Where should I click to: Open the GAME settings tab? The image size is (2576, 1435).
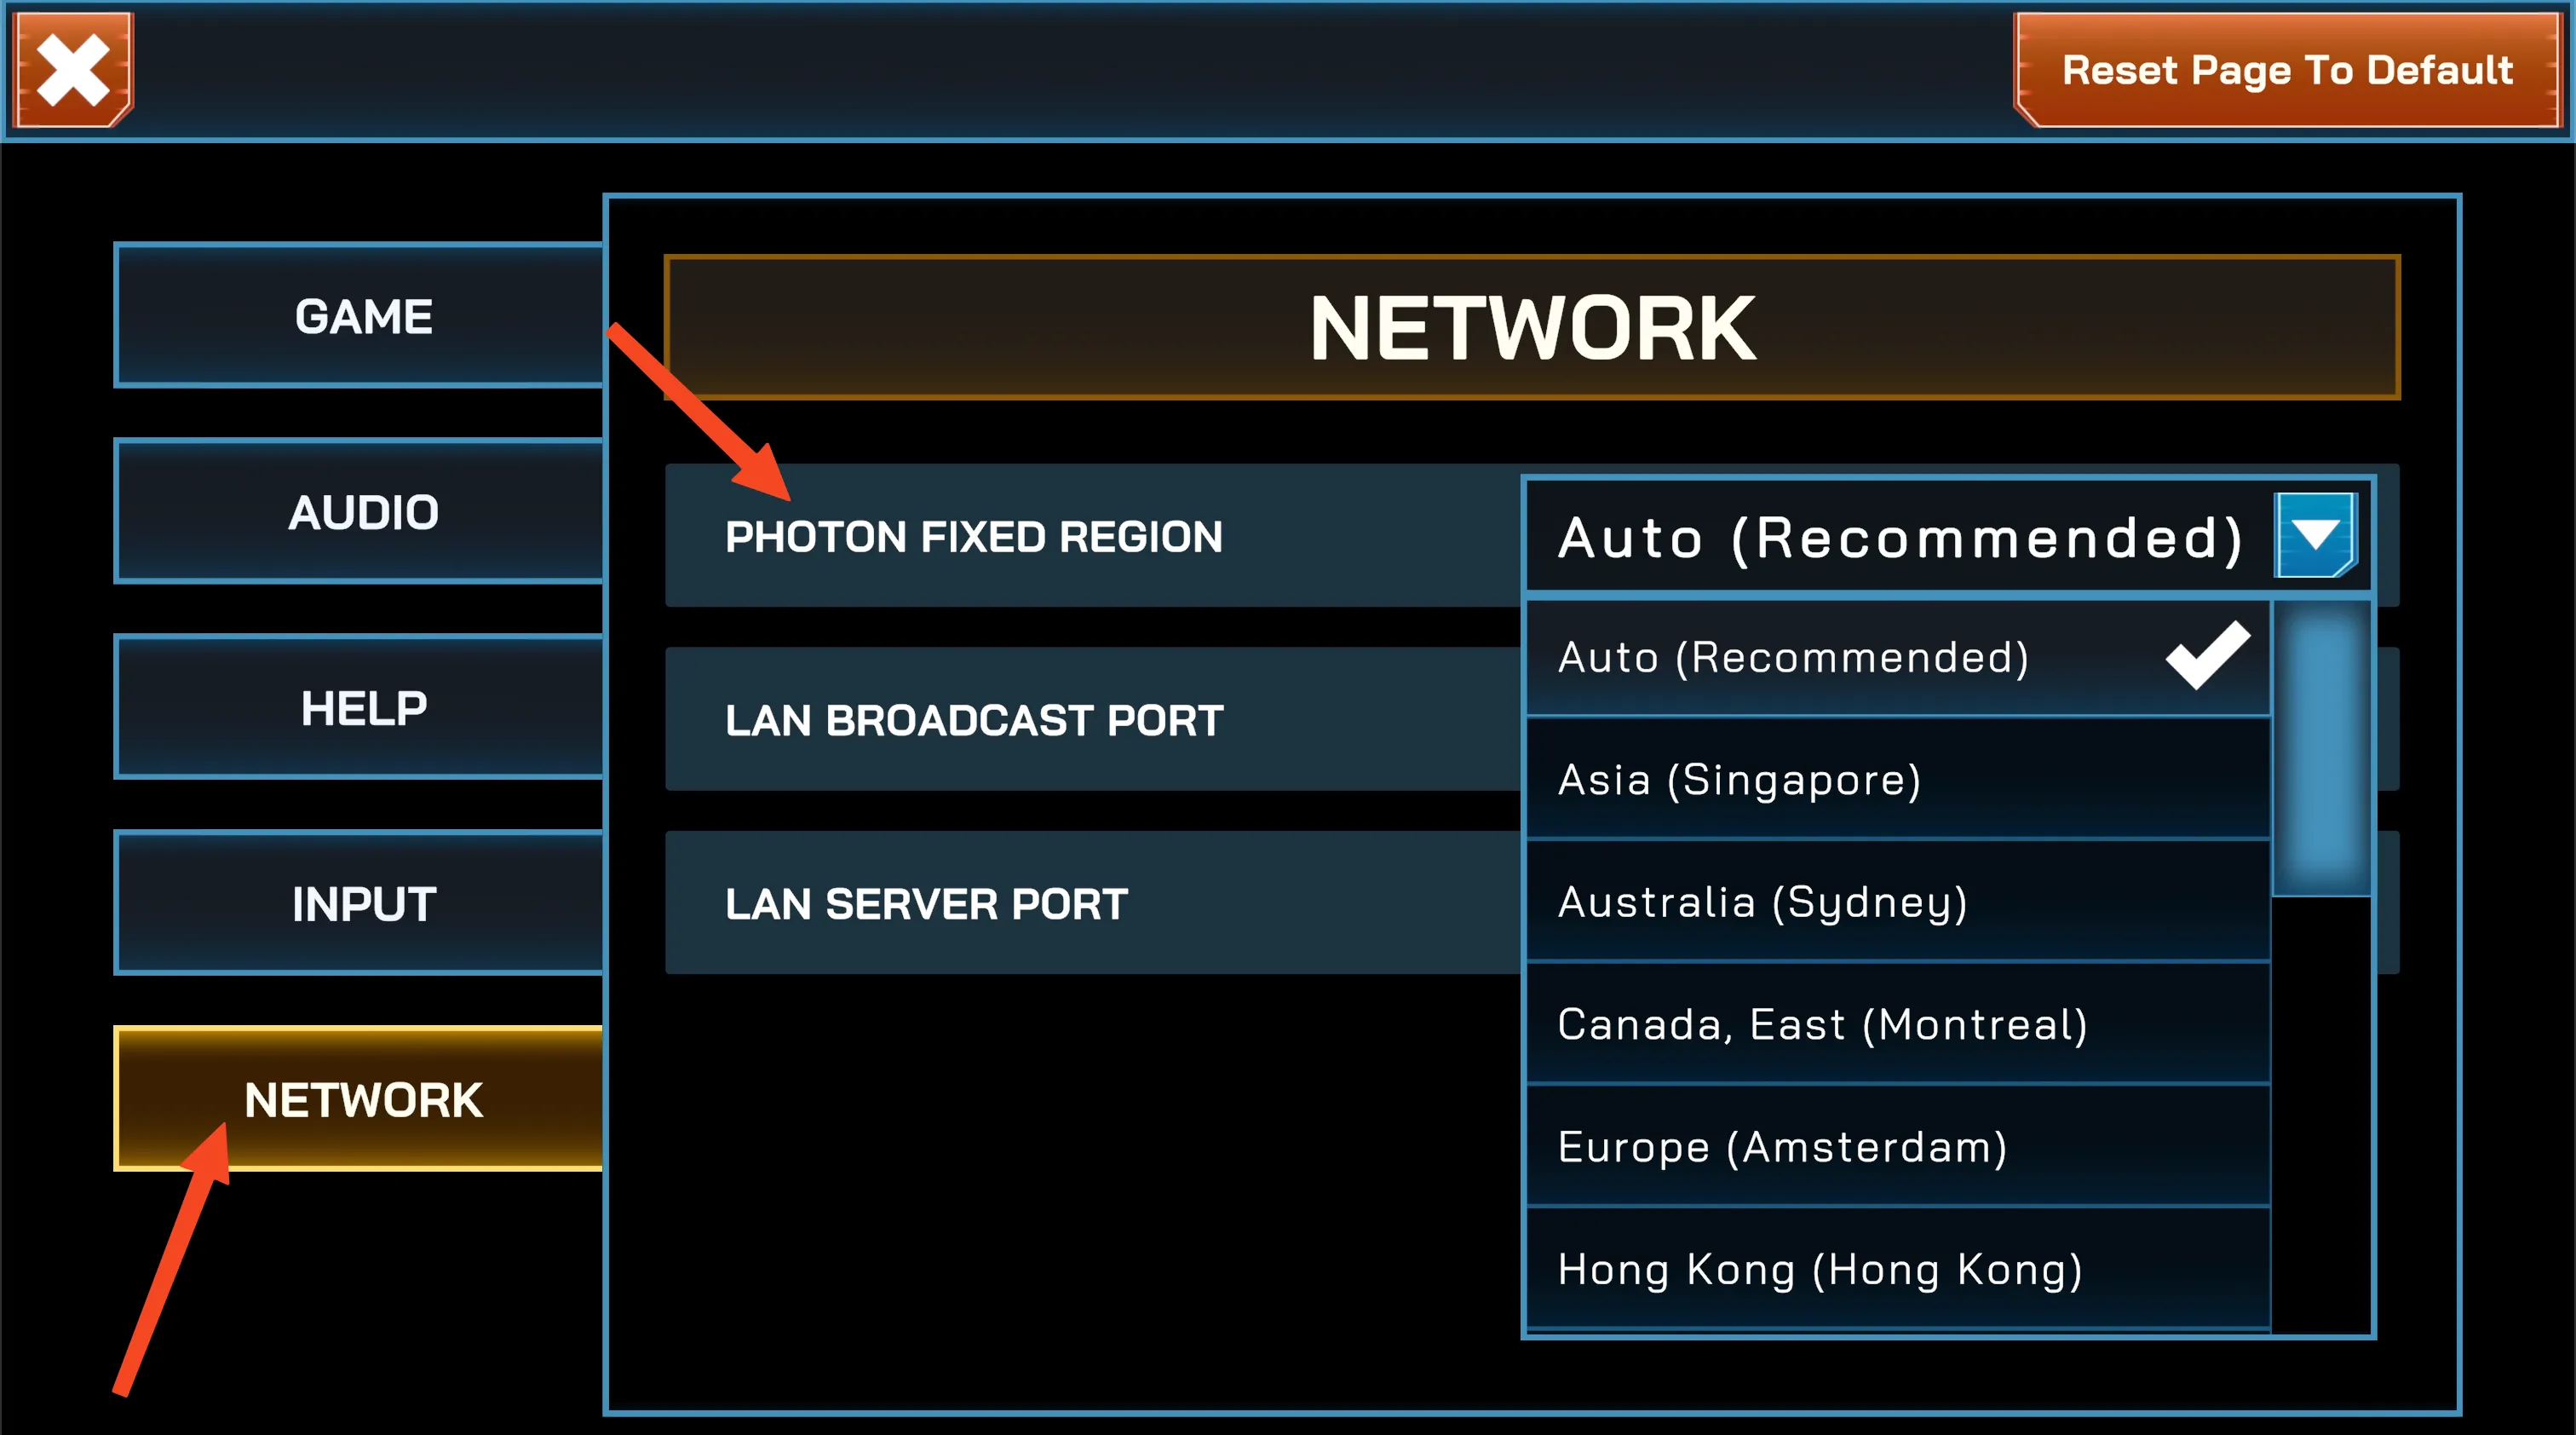(361, 316)
